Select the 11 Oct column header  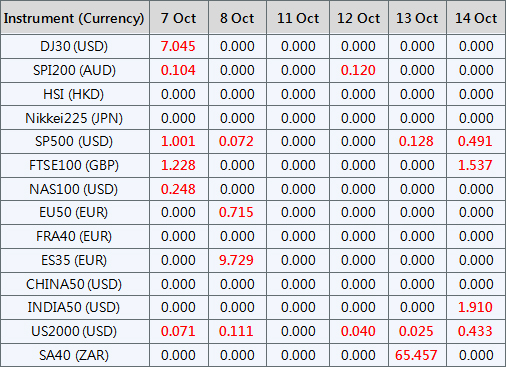click(x=298, y=18)
